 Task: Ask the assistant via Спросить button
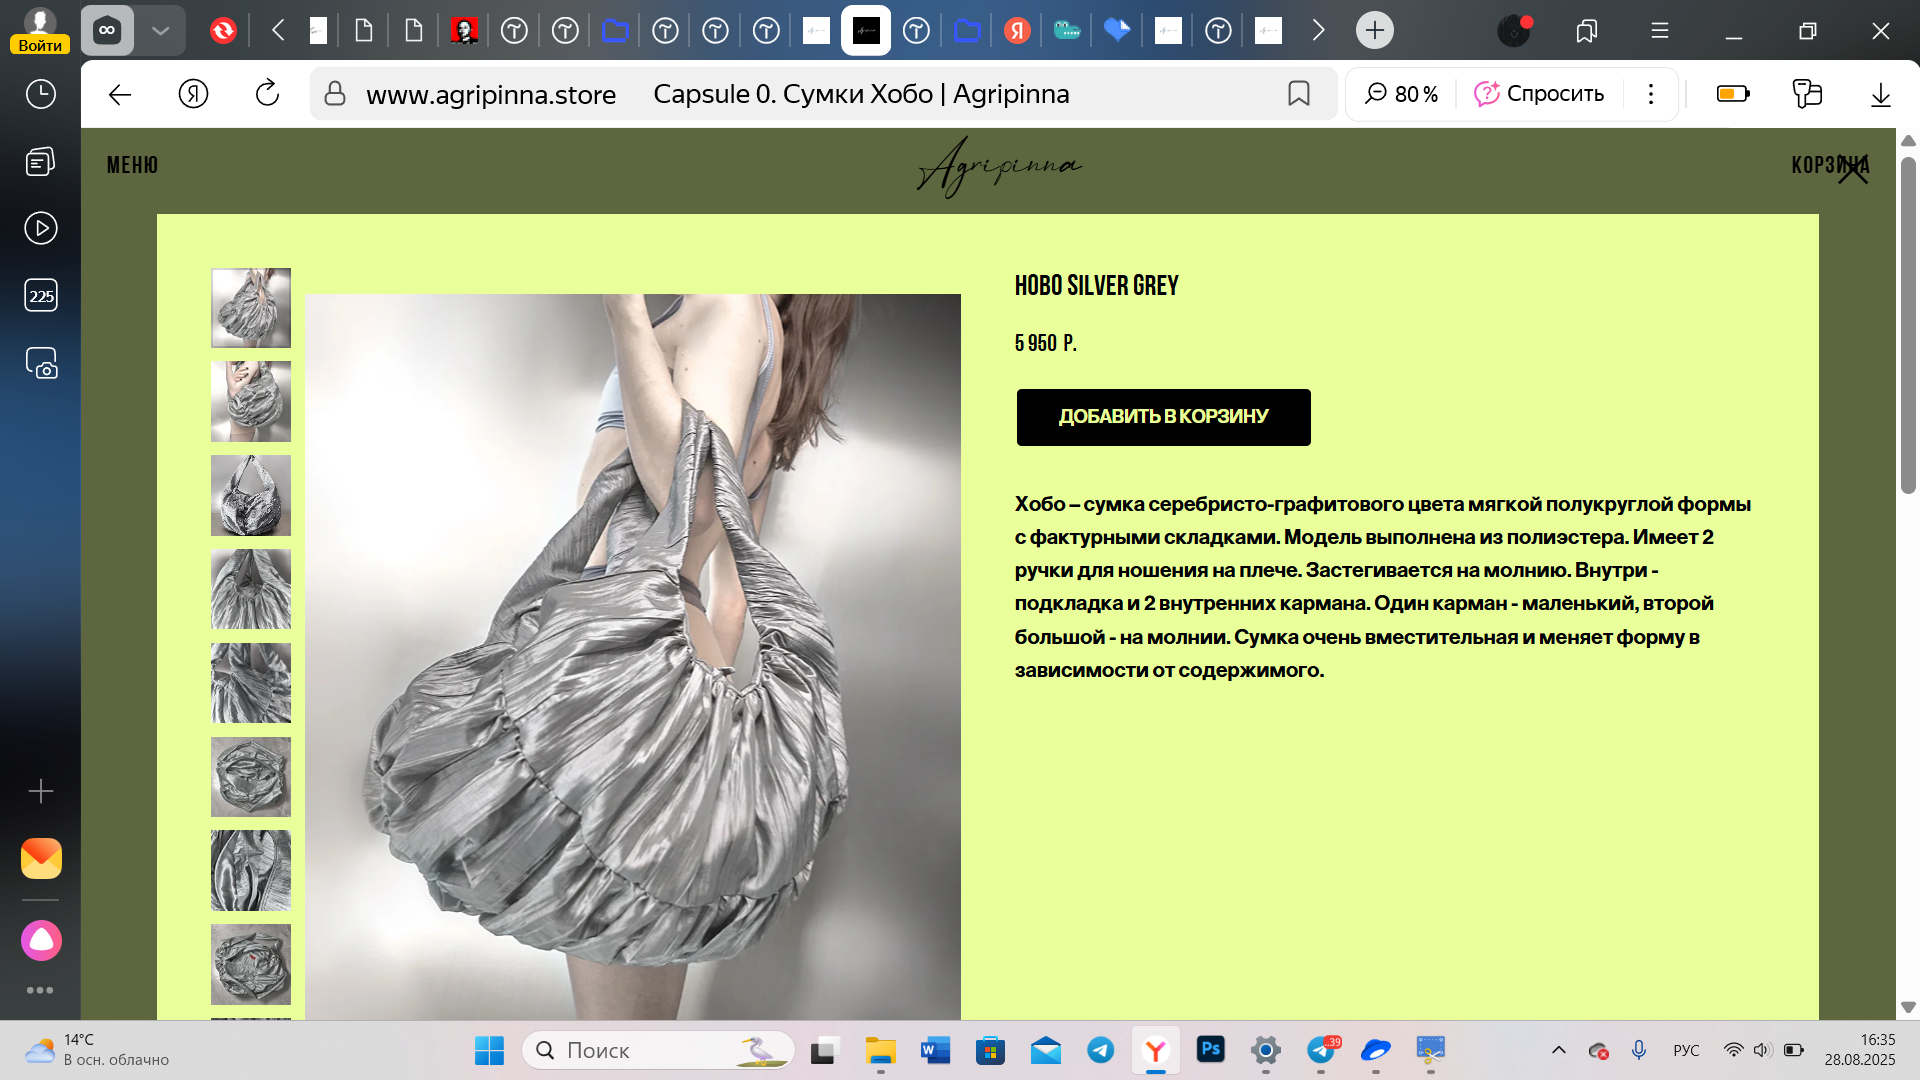click(x=1539, y=94)
